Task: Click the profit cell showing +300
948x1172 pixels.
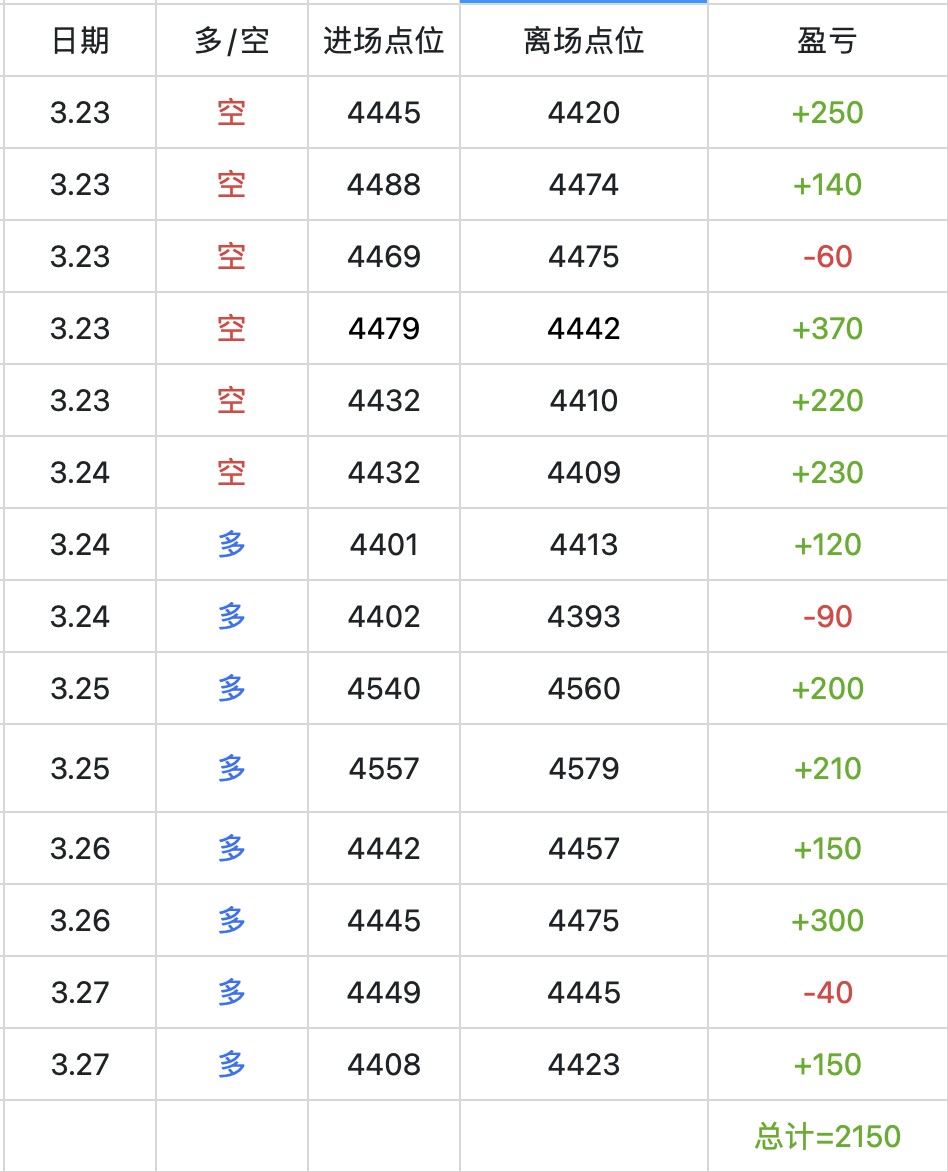Action: coord(827,921)
